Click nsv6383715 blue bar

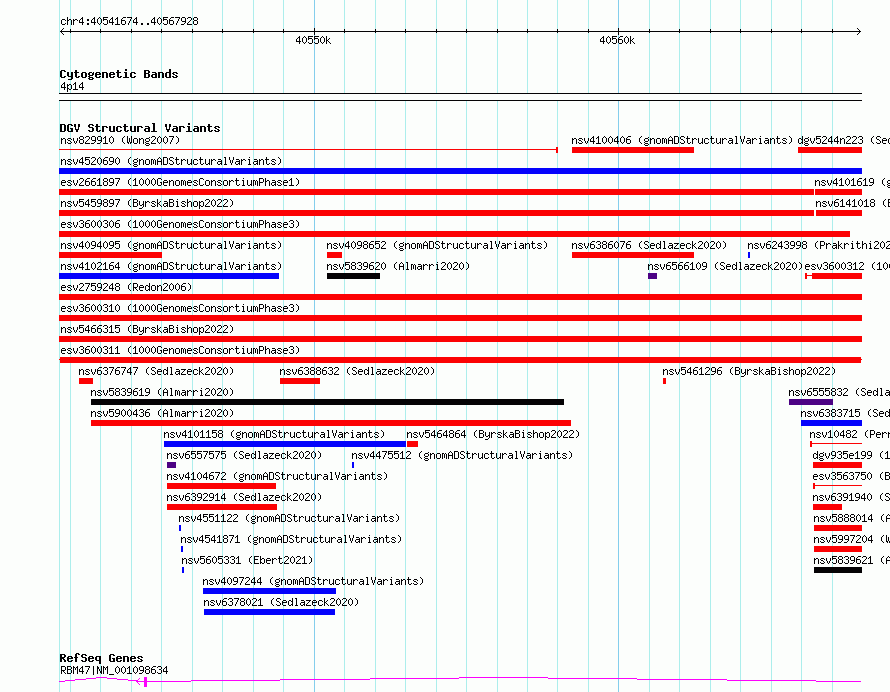(832, 423)
